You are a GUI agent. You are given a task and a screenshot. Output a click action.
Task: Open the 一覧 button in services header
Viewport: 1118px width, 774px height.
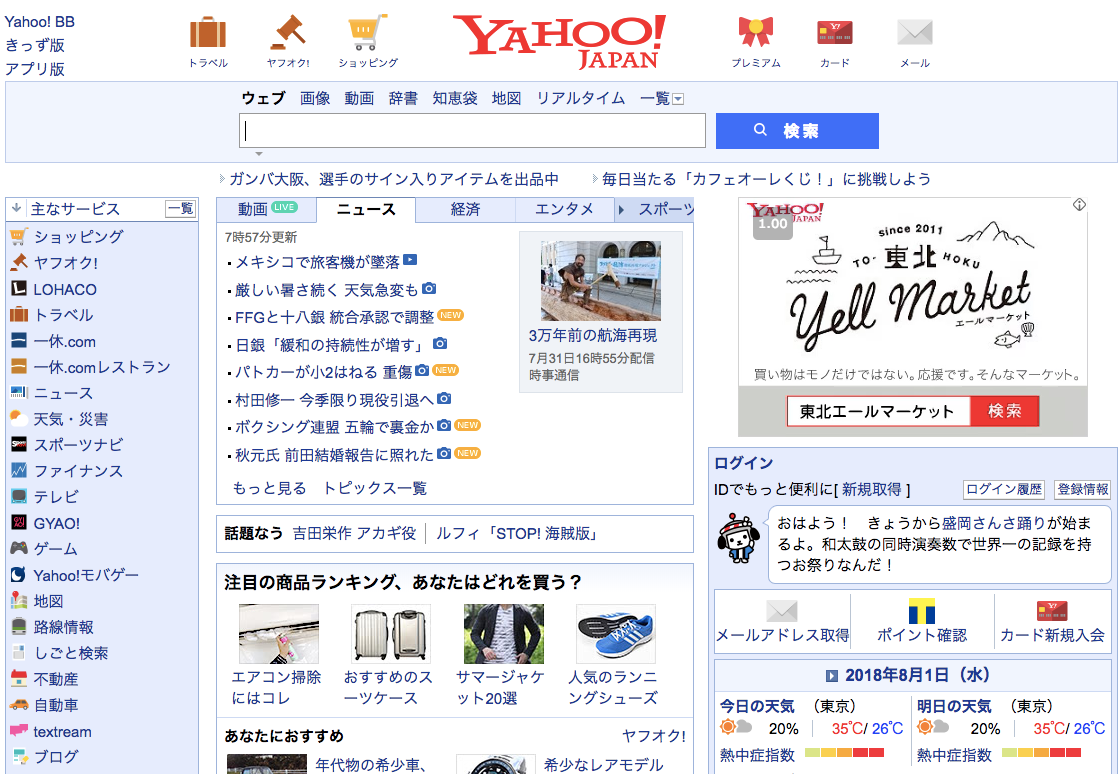coord(180,209)
